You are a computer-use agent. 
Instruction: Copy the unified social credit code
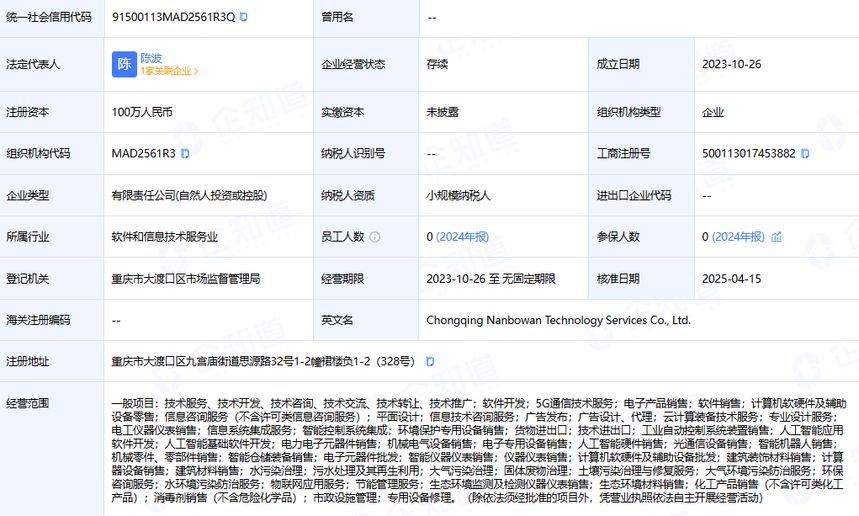(244, 17)
